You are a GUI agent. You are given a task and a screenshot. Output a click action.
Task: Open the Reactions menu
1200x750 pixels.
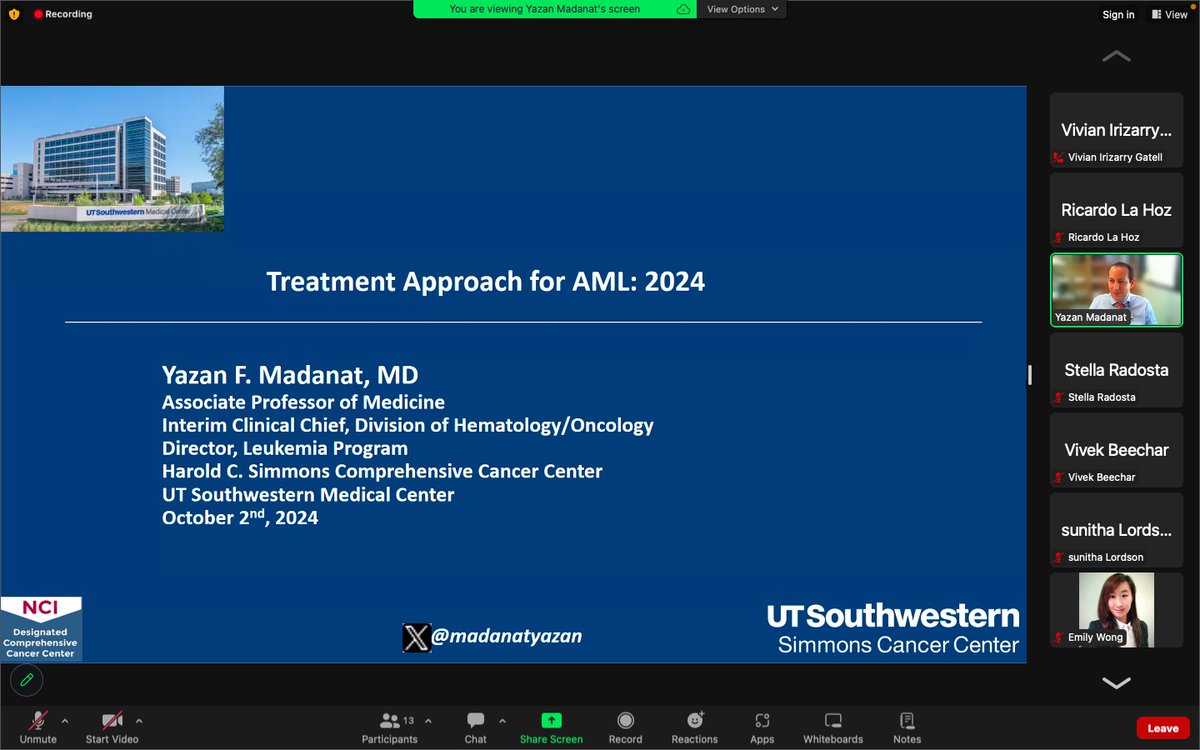[695, 727]
